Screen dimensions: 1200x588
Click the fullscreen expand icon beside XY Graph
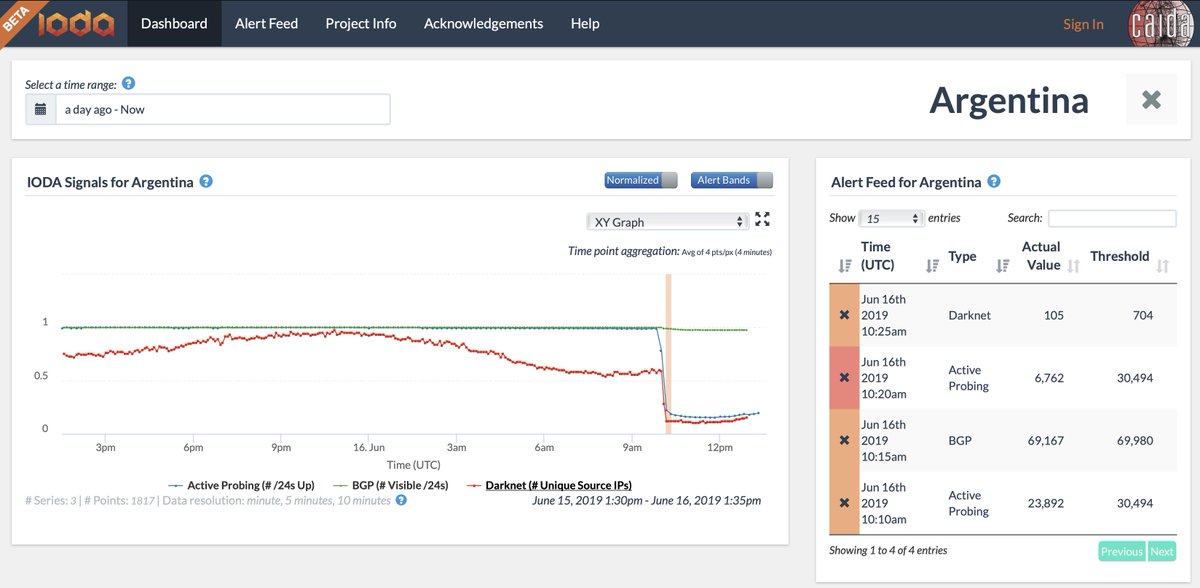pos(762,219)
